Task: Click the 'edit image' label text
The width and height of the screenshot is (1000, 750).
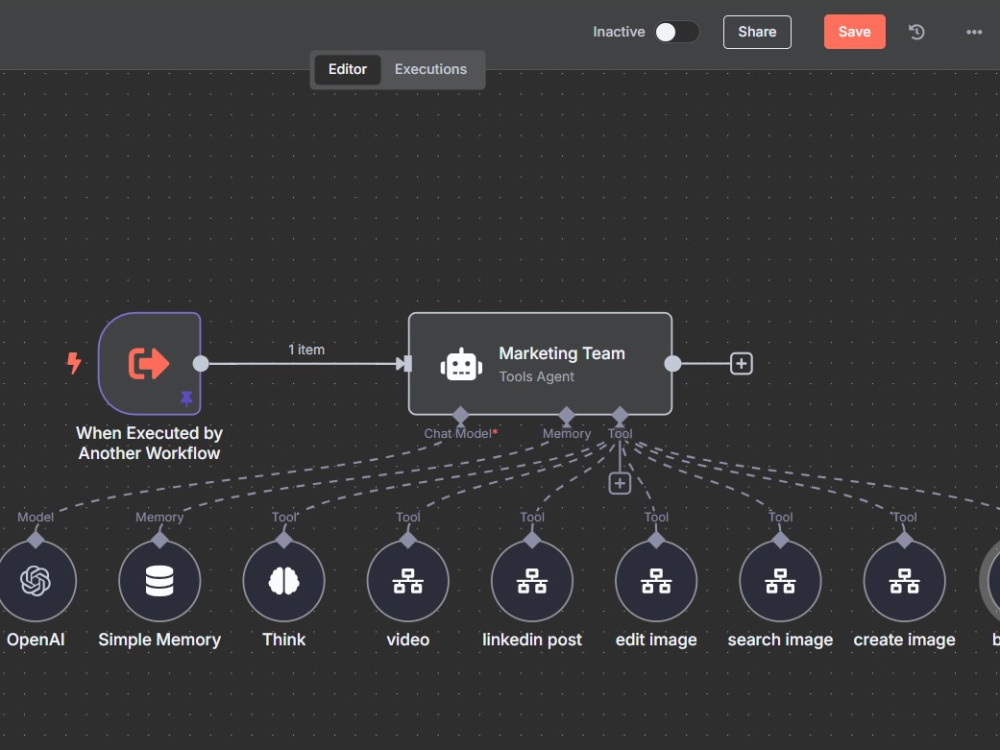Action: (656, 640)
